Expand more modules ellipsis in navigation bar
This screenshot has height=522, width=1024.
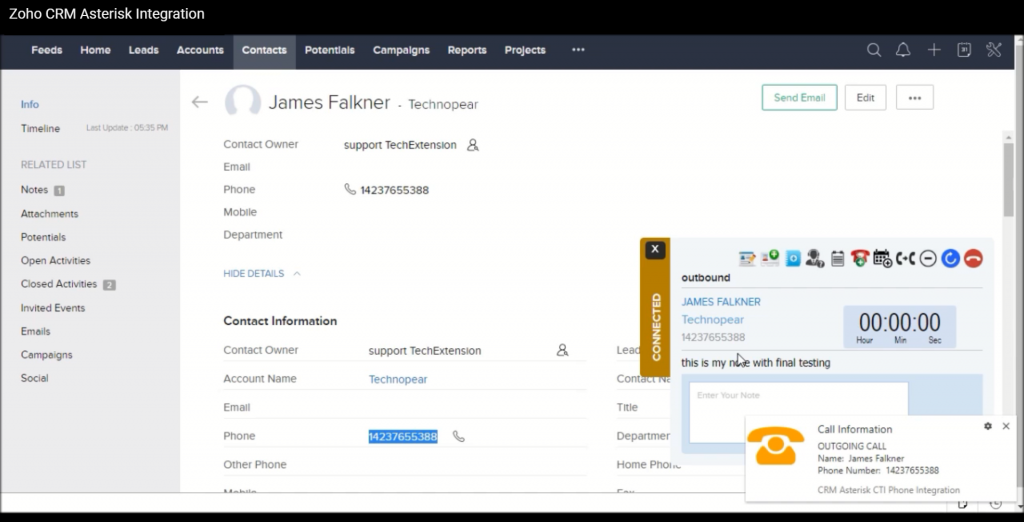(x=578, y=50)
